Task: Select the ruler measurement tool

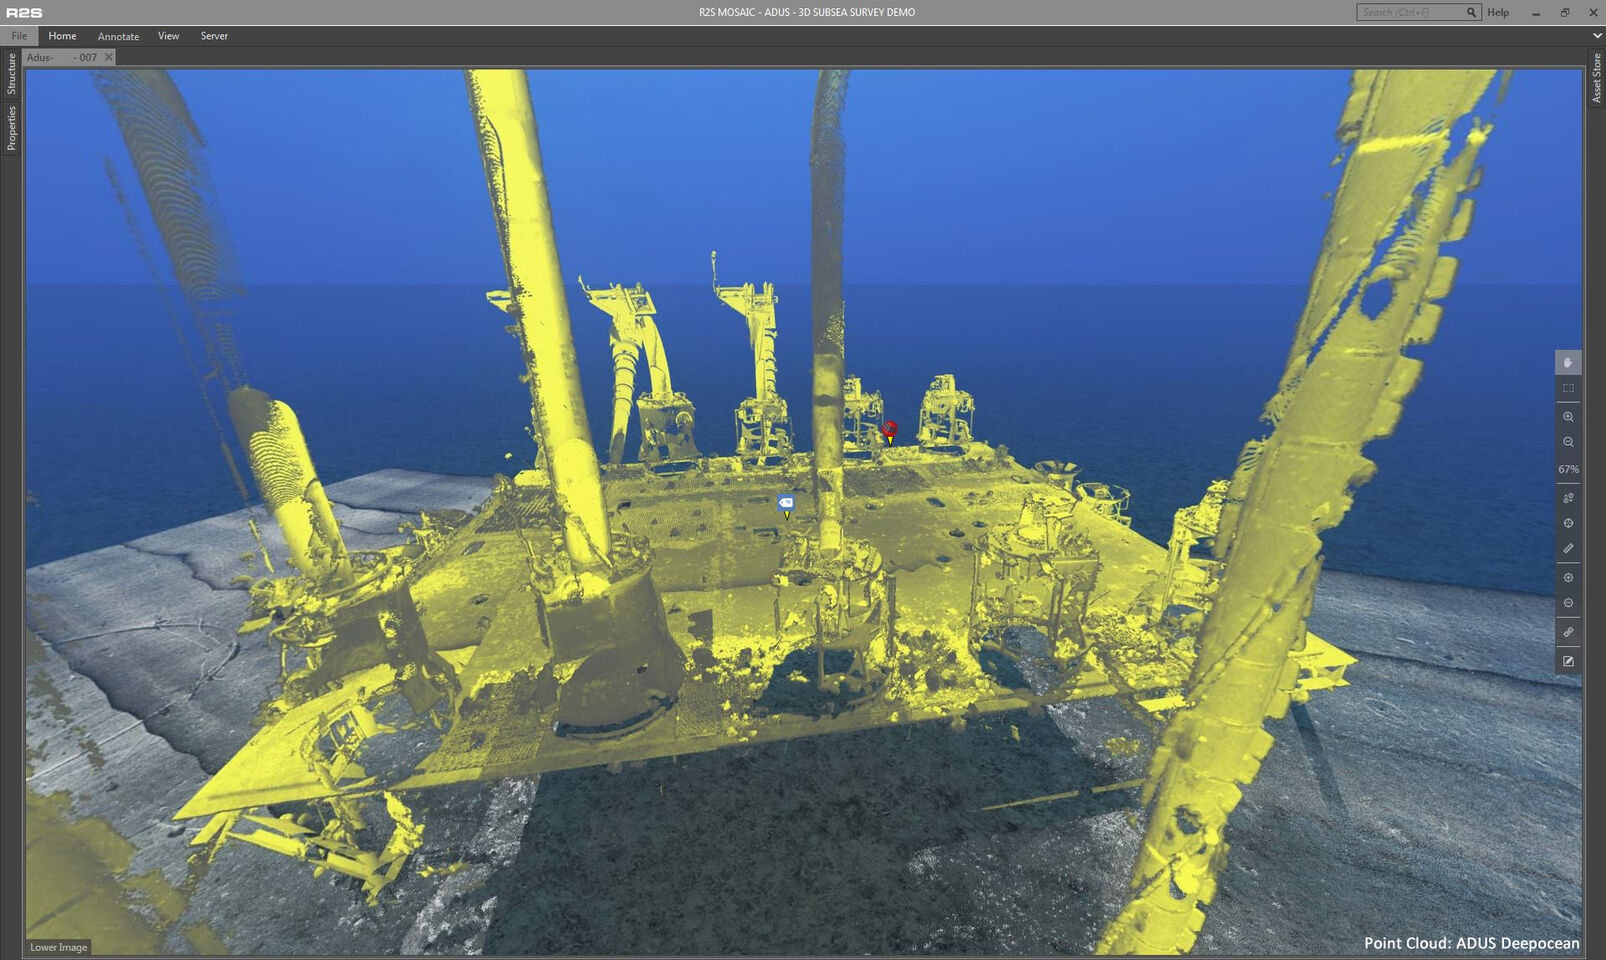Action: [1567, 549]
